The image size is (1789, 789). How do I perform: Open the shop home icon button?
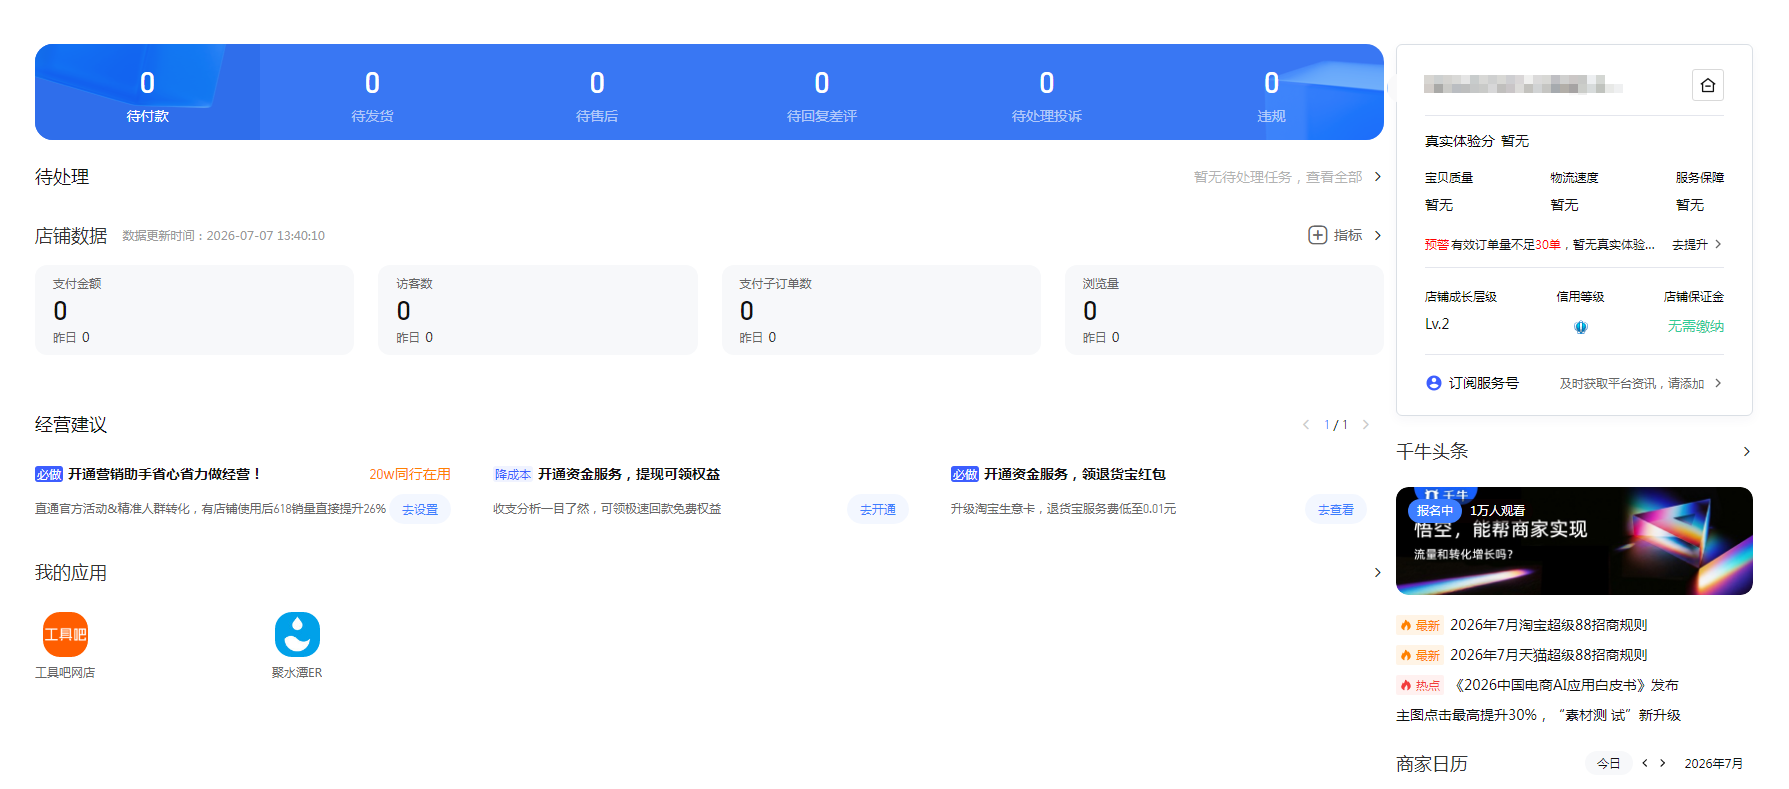pos(1707,85)
